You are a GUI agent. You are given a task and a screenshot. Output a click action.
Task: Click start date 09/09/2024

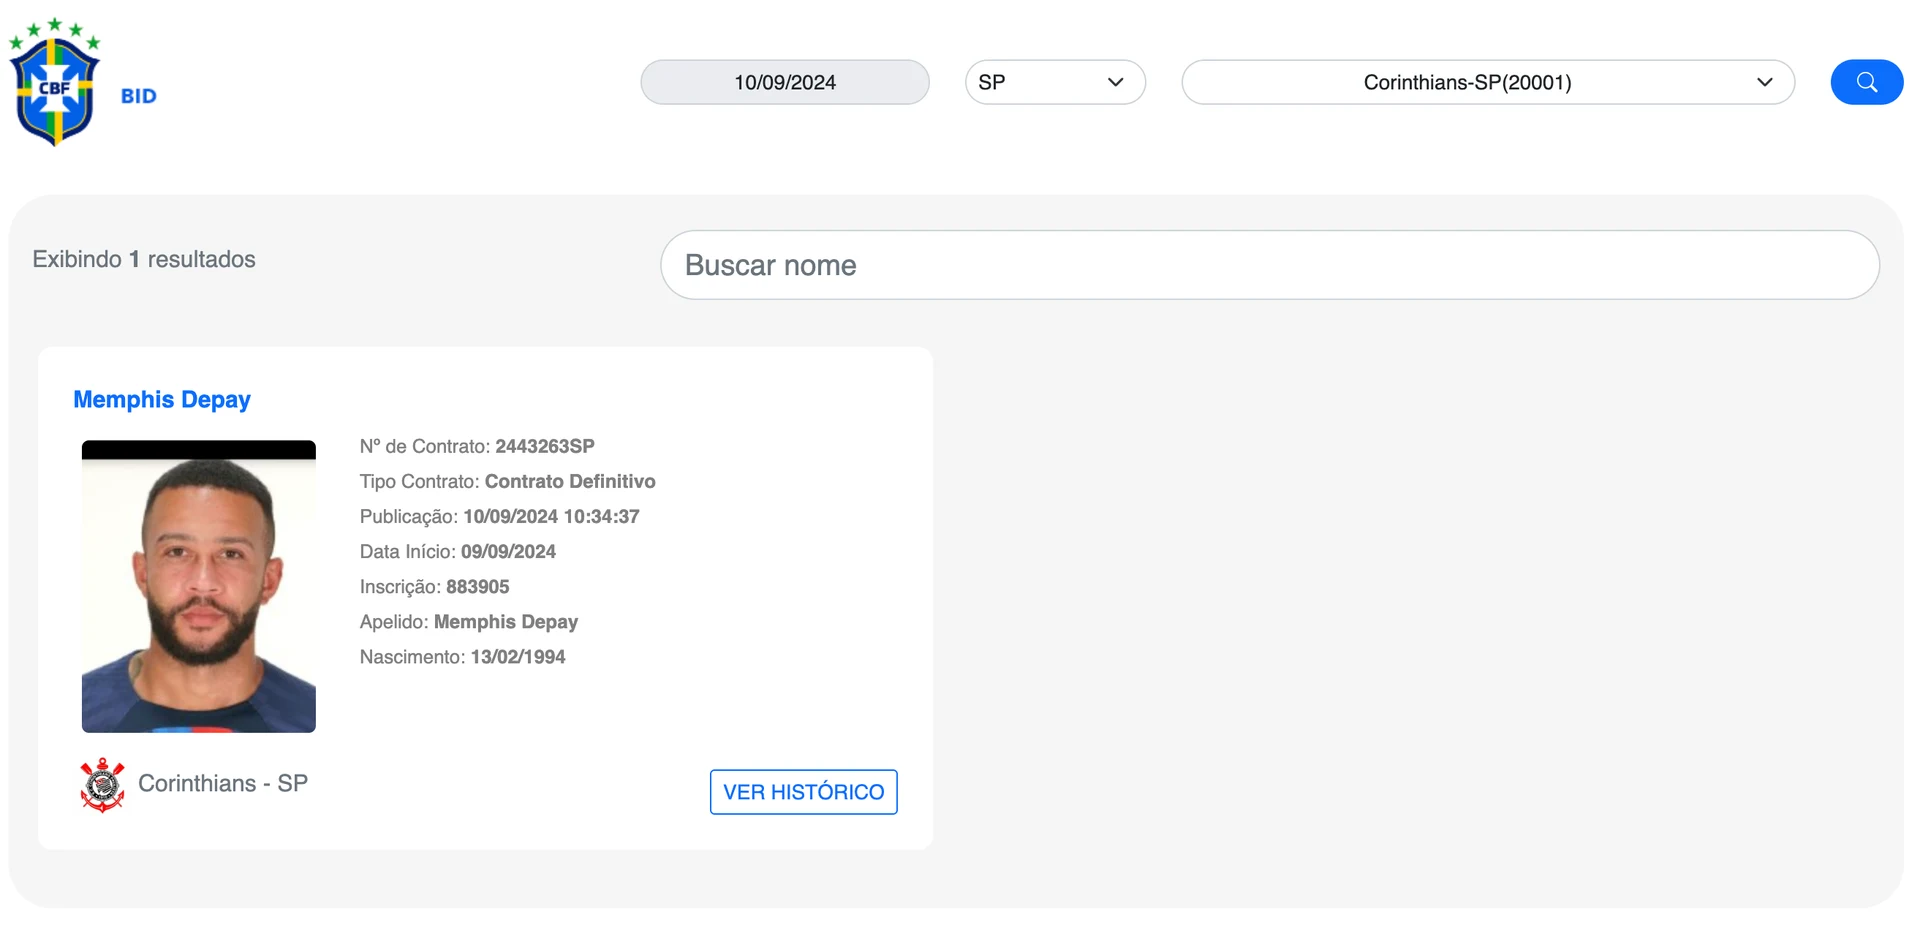point(508,551)
